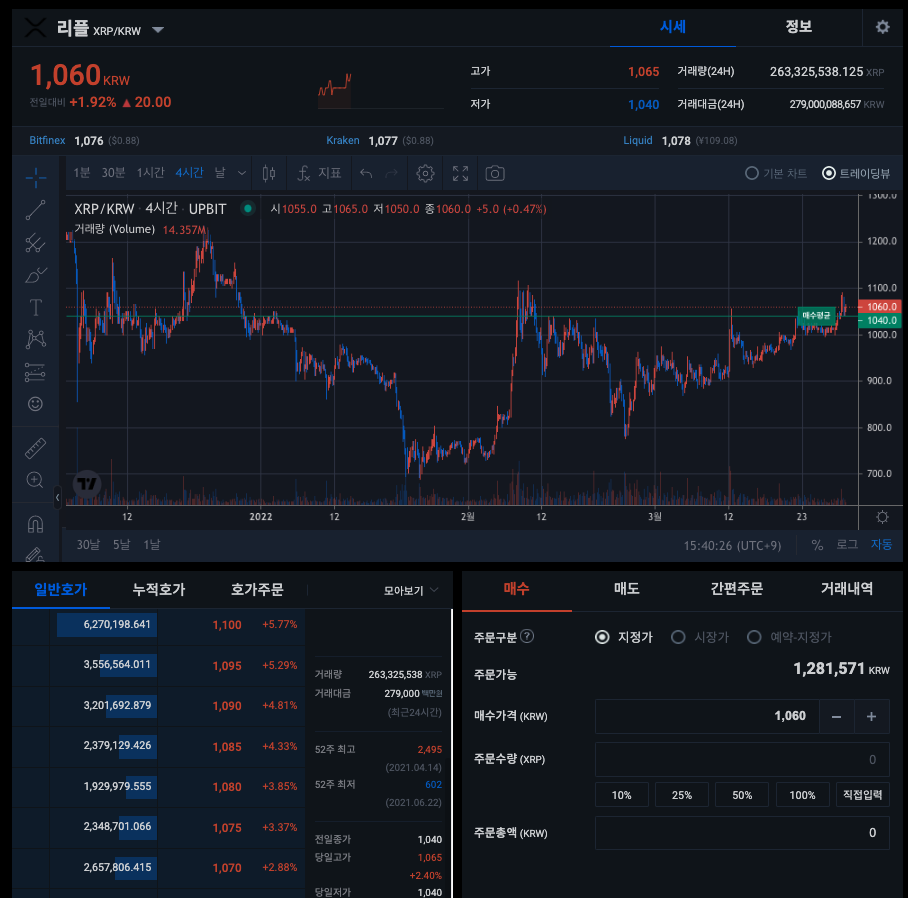
Task: Select the crosshair cursor tool
Action: (x=35, y=177)
